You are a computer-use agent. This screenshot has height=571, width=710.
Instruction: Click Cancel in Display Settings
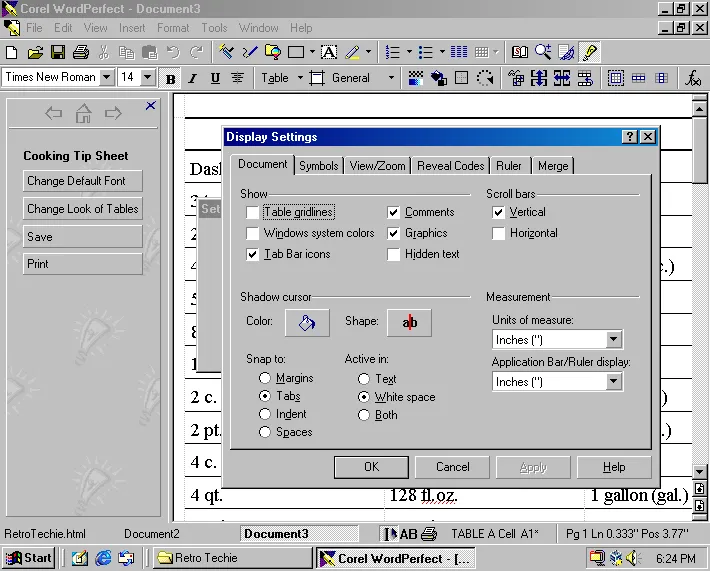452,467
